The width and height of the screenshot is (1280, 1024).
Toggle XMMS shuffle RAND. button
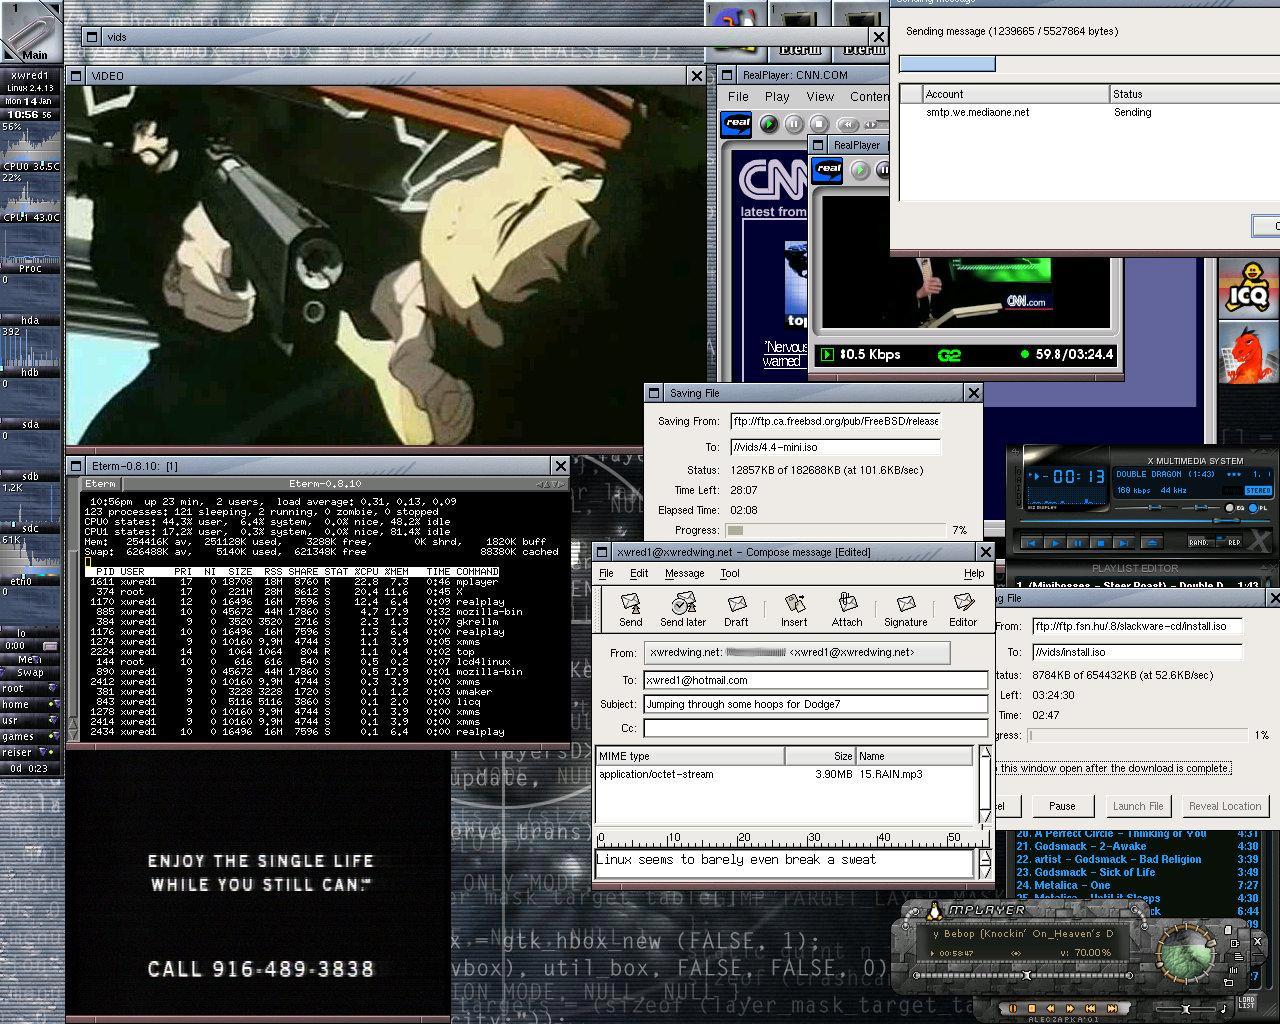(x=1199, y=542)
